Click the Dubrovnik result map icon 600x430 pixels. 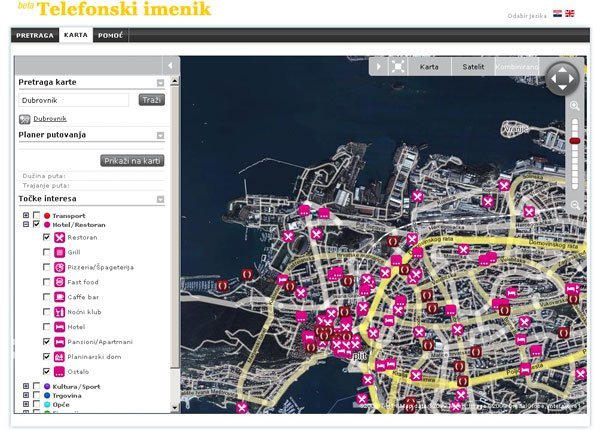pyautogui.click(x=24, y=119)
